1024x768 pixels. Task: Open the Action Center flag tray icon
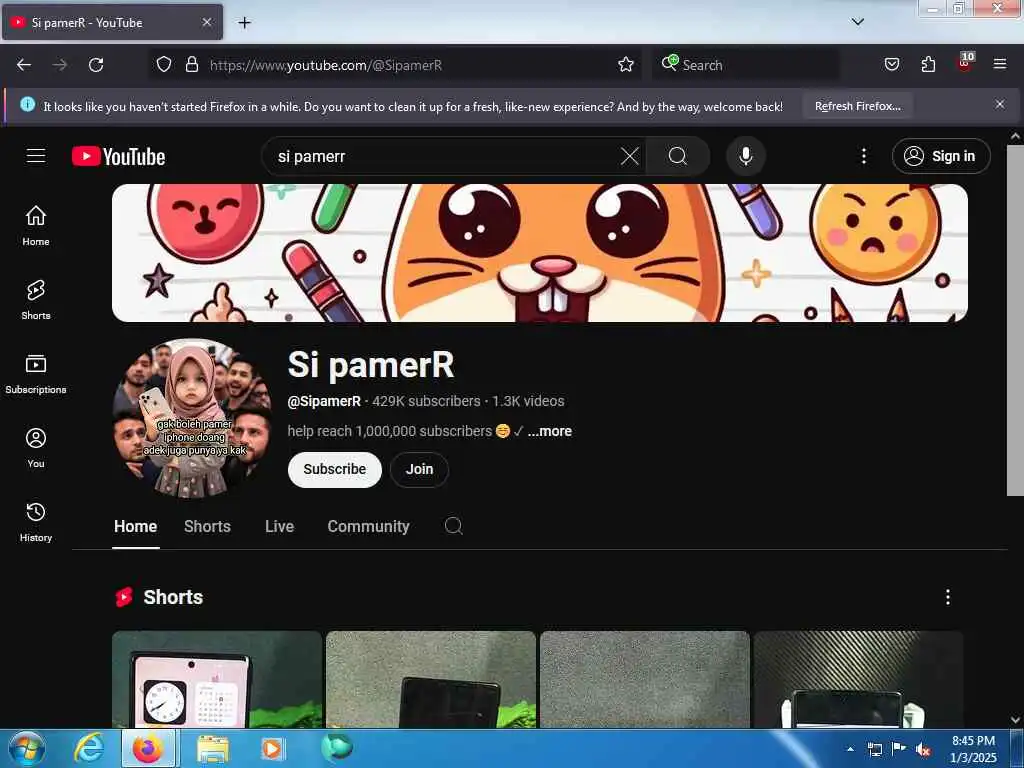click(x=898, y=749)
